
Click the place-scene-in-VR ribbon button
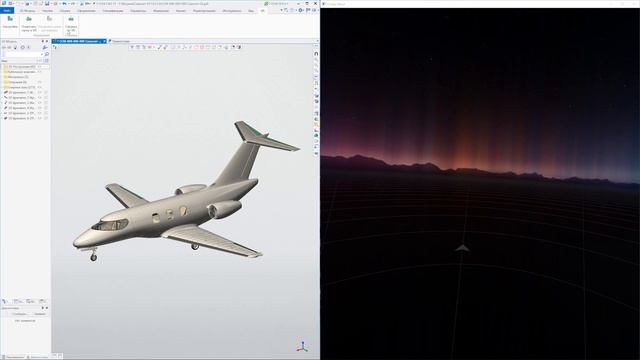click(x=29, y=24)
